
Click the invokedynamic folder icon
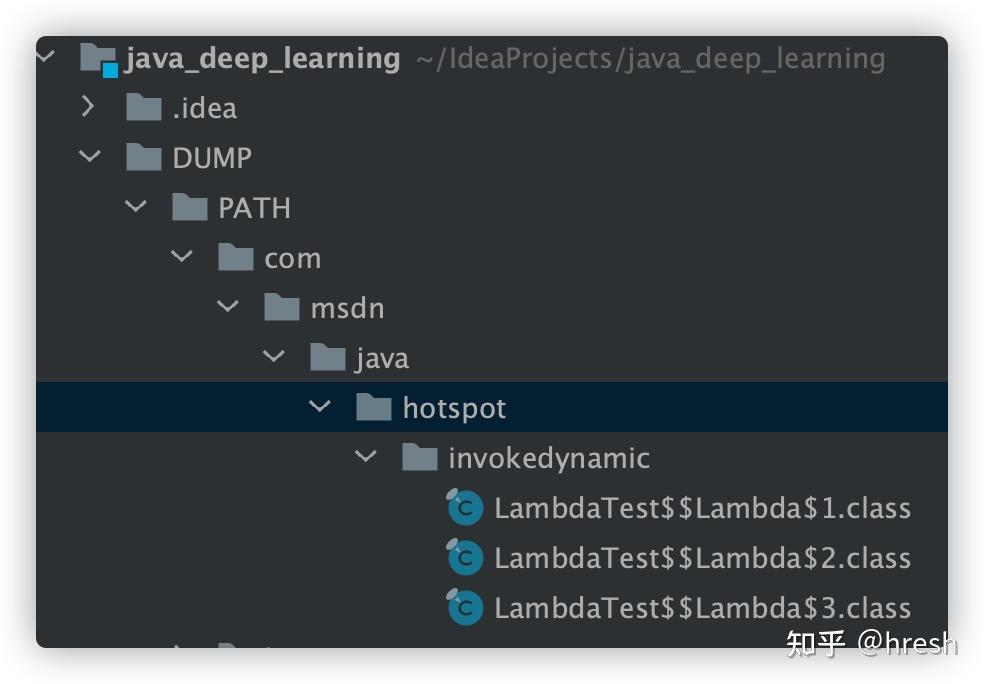point(420,458)
